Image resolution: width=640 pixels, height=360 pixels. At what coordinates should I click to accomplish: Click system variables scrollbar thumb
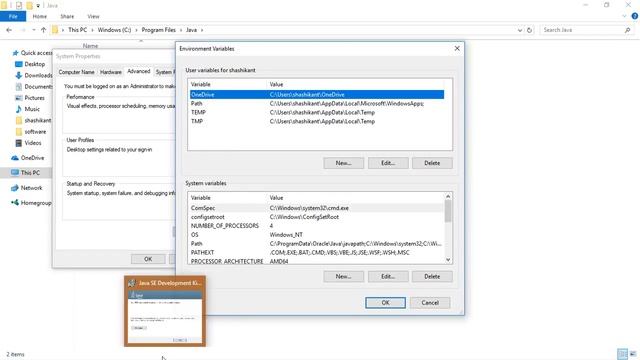pos(448,211)
